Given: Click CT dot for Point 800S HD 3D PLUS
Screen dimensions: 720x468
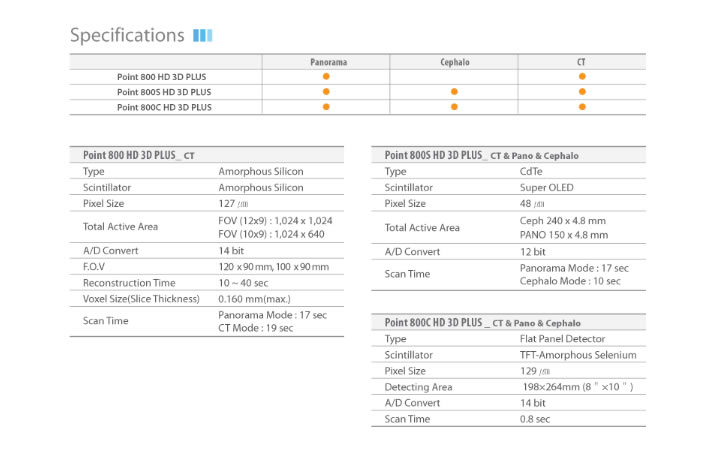Looking at the screenshot, I should (582, 91).
